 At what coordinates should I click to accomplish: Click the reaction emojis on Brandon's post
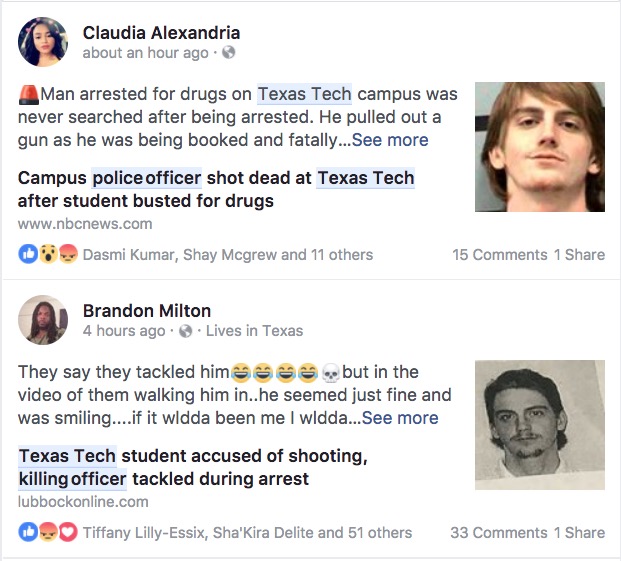coord(48,532)
